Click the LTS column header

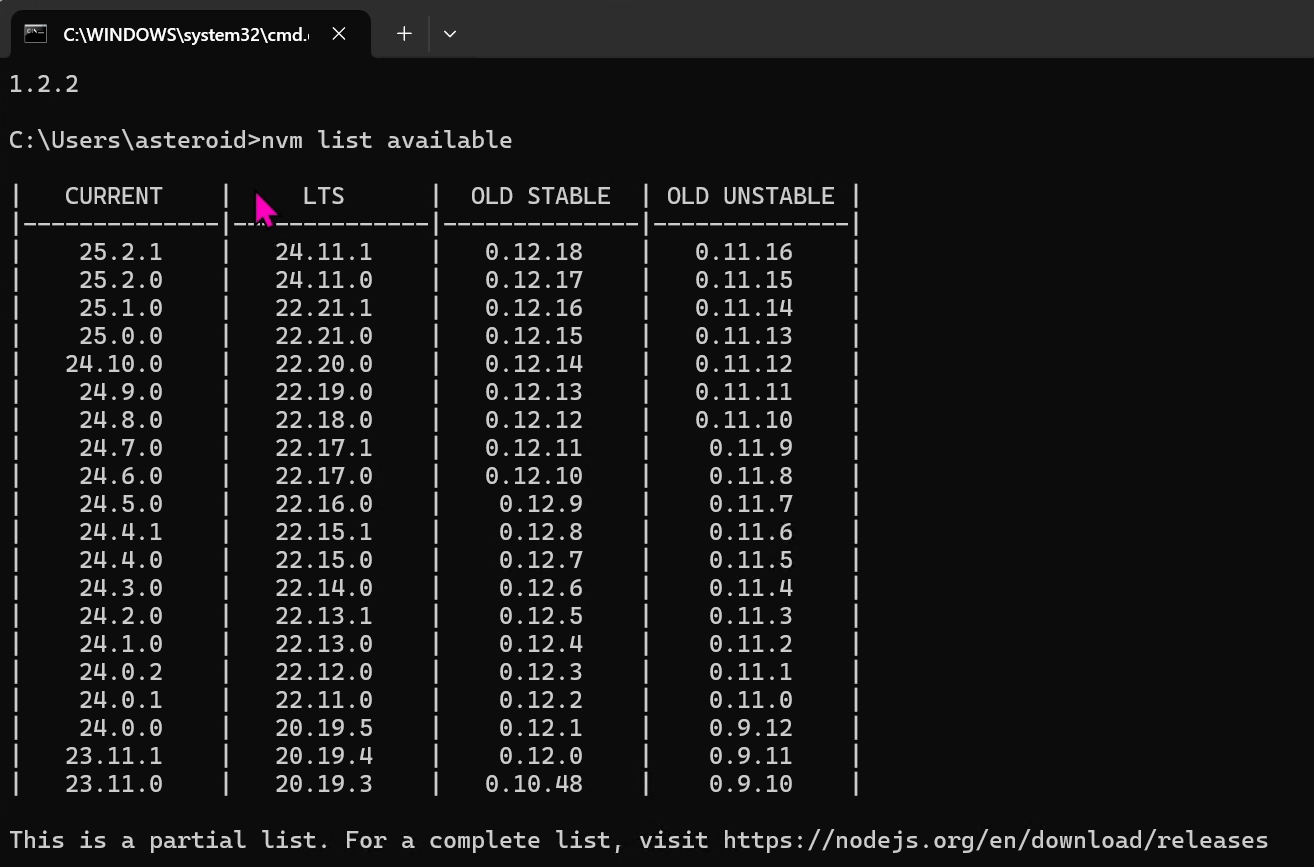323,196
